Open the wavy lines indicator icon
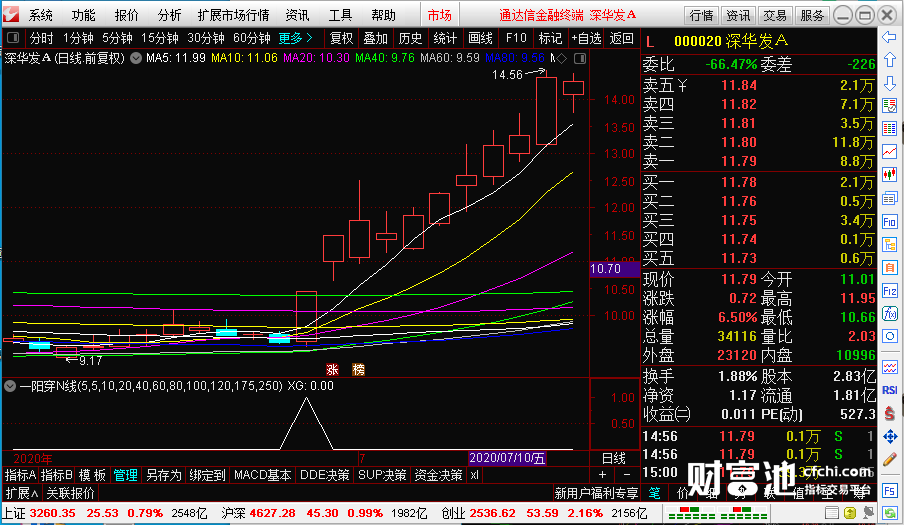Viewport: 904px width, 525px height. pyautogui.click(x=889, y=367)
